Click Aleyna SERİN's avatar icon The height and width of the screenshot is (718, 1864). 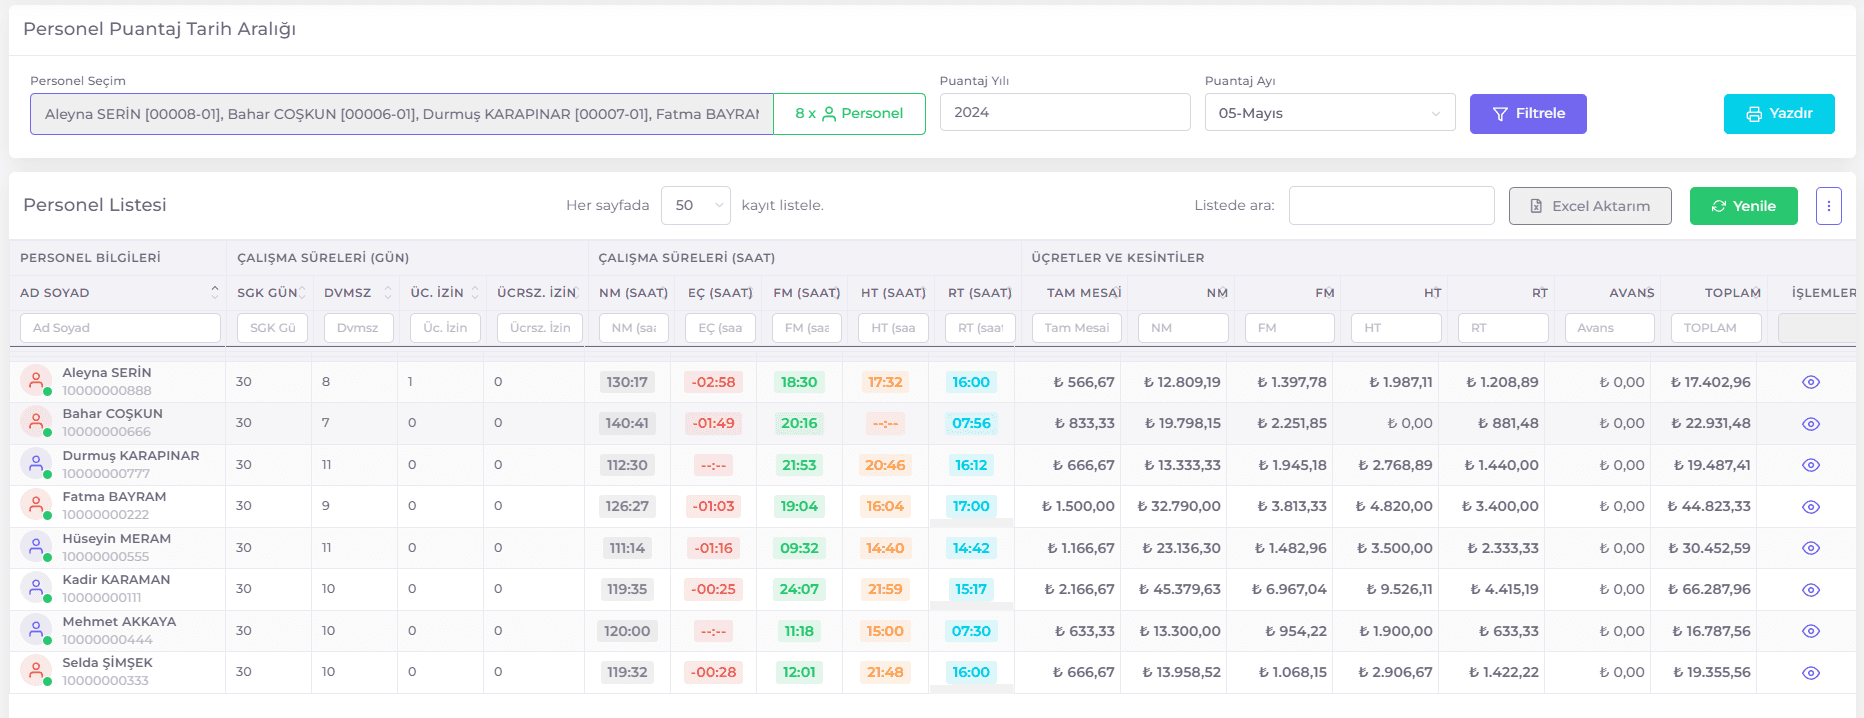[36, 381]
